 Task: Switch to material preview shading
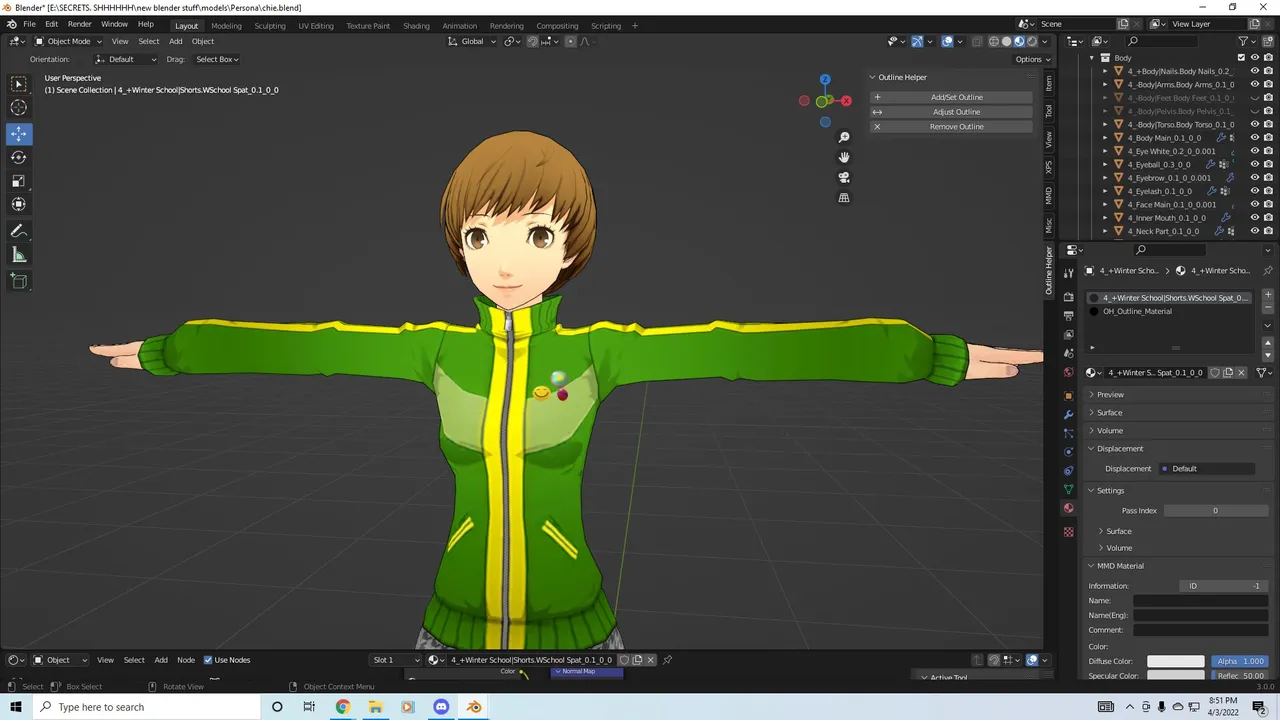[1019, 41]
